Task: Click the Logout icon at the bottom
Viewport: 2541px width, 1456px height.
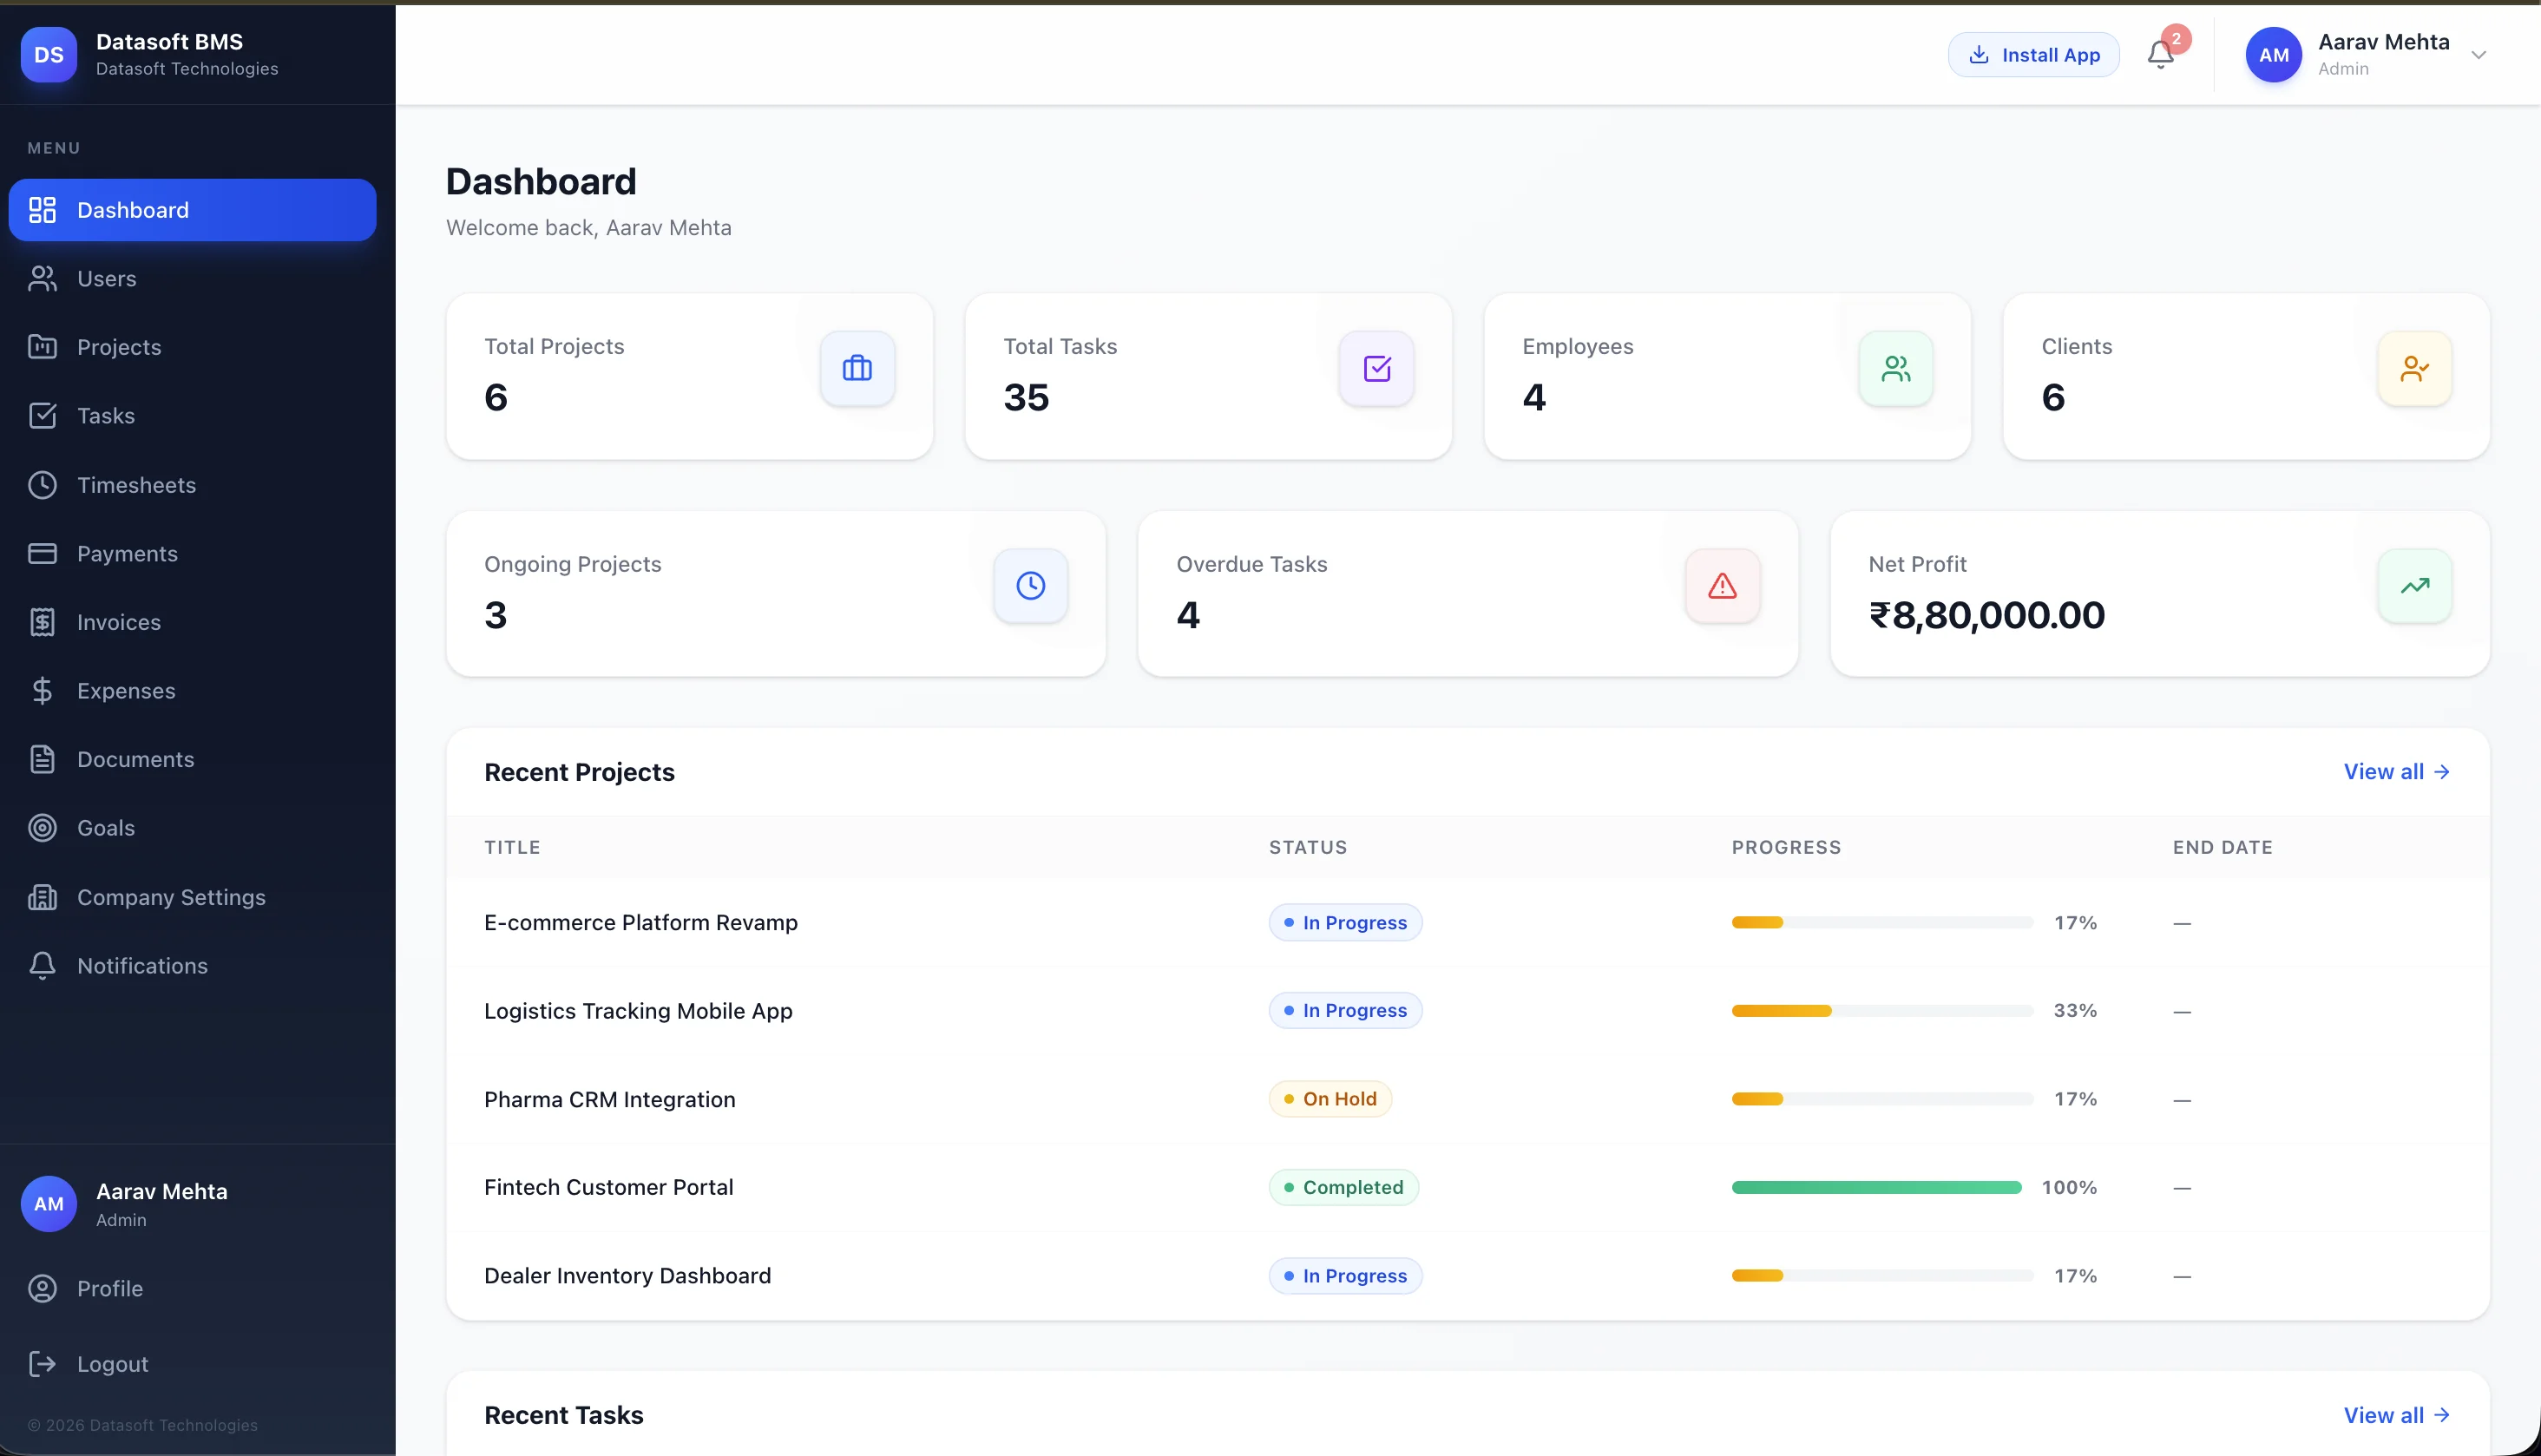Action: [x=43, y=1363]
